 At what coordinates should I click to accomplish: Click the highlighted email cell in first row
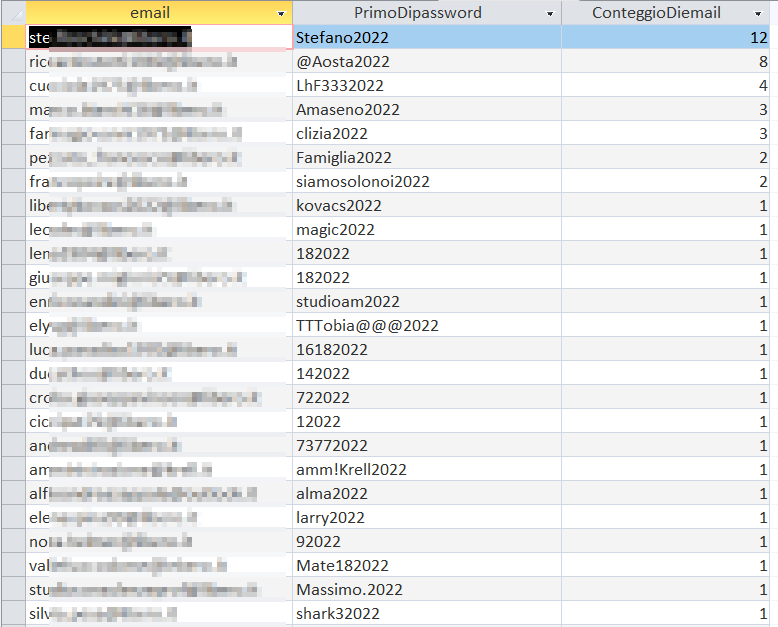[x=158, y=37]
